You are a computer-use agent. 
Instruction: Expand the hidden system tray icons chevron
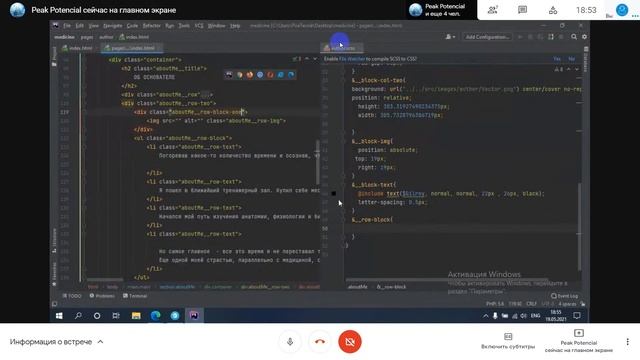pos(485,316)
